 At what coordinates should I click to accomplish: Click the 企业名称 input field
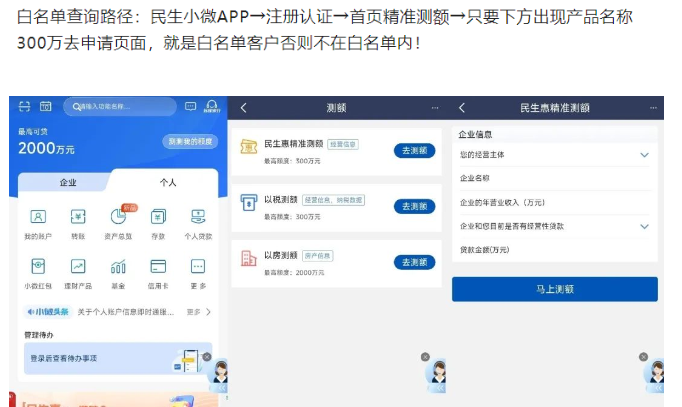[x=555, y=178]
